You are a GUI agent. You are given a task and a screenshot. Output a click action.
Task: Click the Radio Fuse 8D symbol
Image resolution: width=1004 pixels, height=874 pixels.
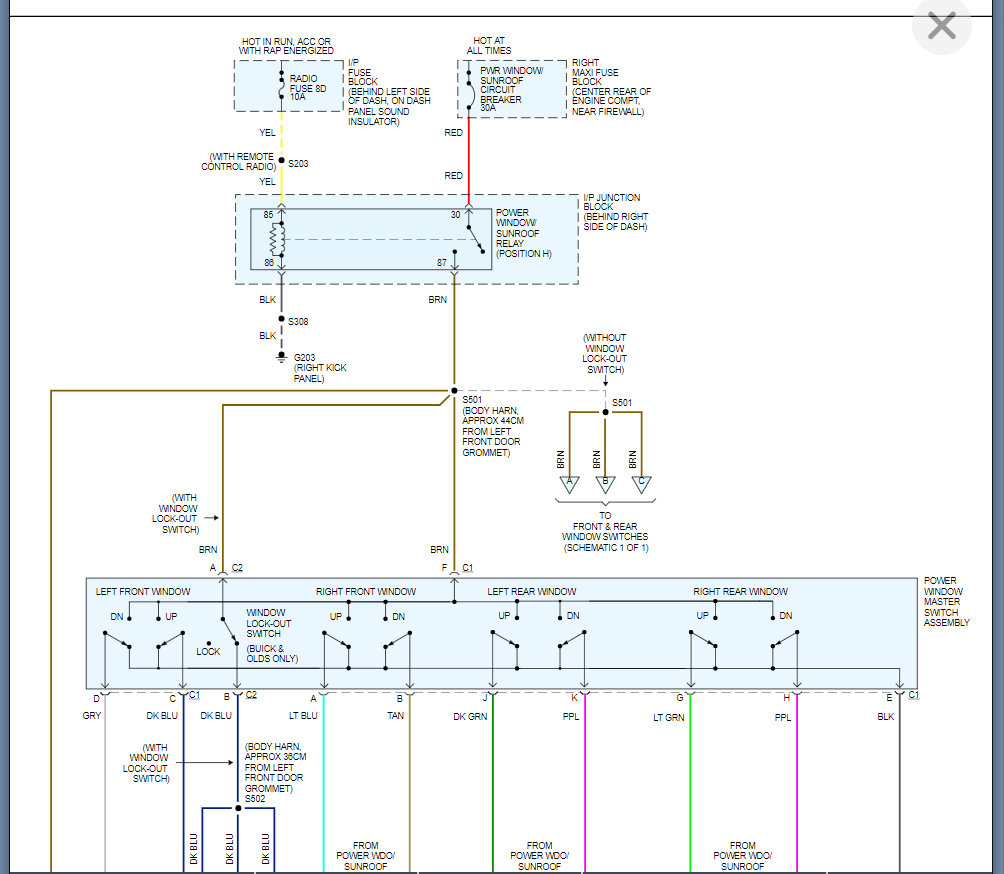pyautogui.click(x=281, y=87)
